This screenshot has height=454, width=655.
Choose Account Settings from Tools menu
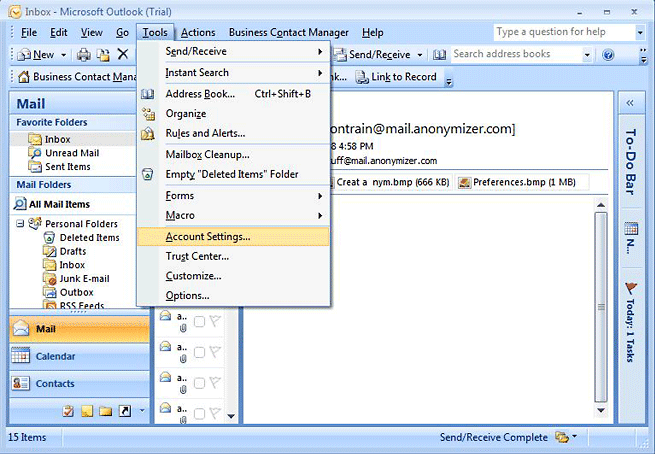208,237
